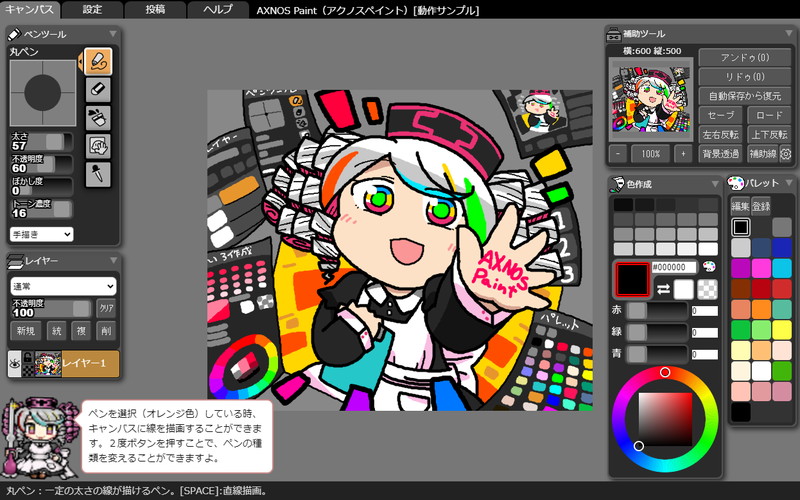Toggle visibility eye of レイヤー1

pos(15,363)
